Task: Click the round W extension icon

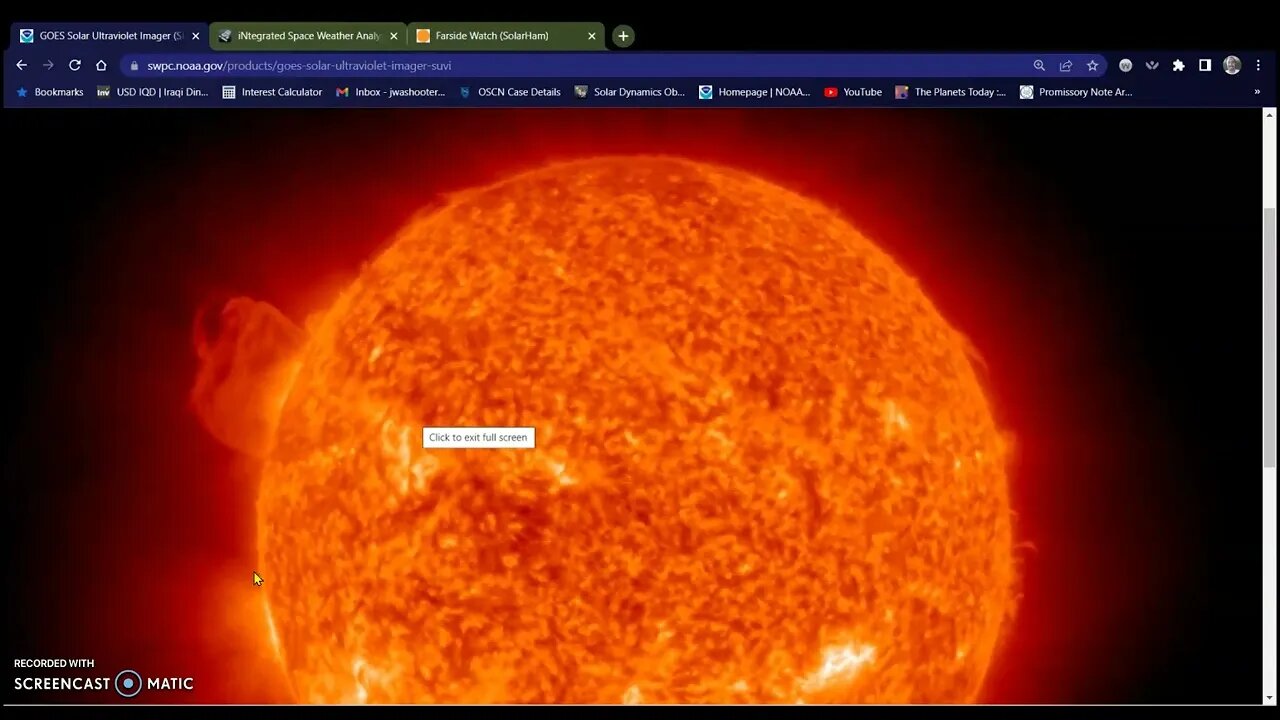Action: tap(1126, 65)
